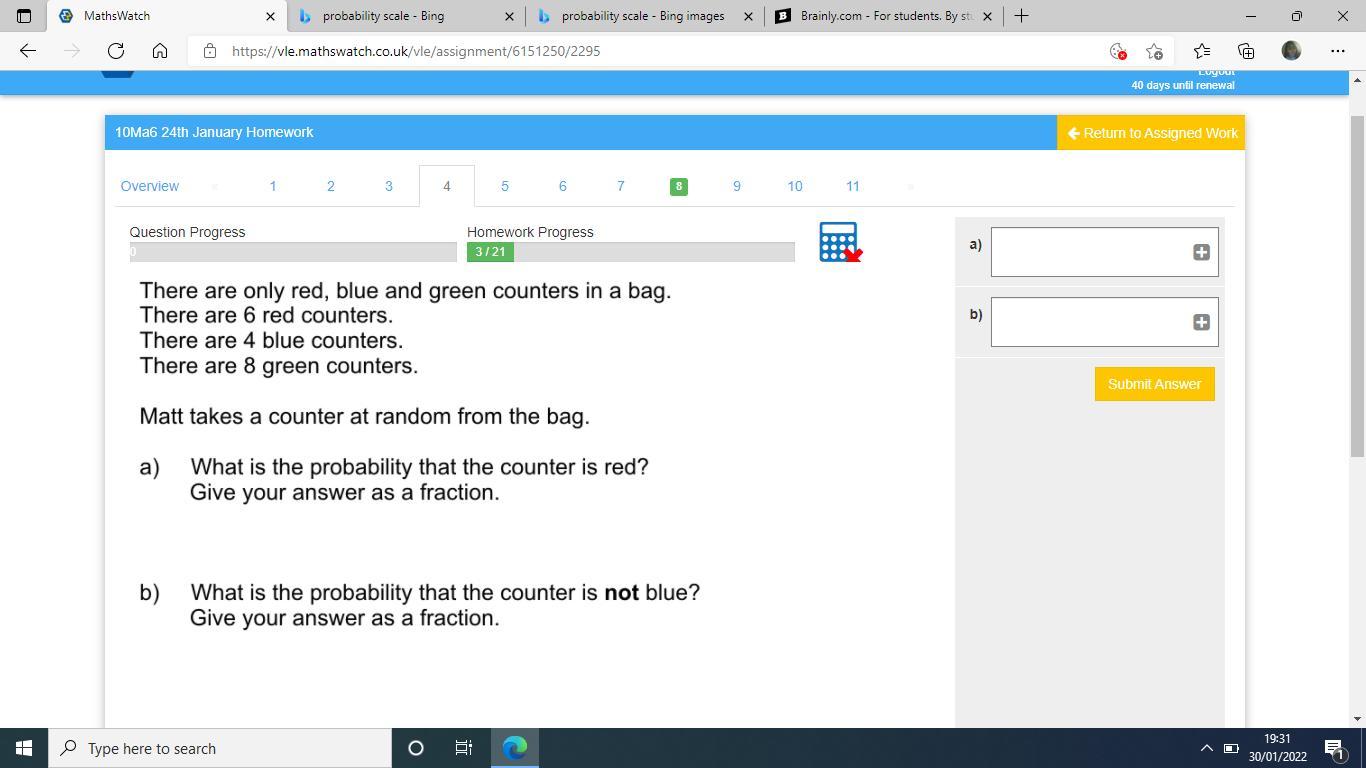This screenshot has height=768, width=1366.
Task: Open a new browser tab
Action: pos(1021,16)
